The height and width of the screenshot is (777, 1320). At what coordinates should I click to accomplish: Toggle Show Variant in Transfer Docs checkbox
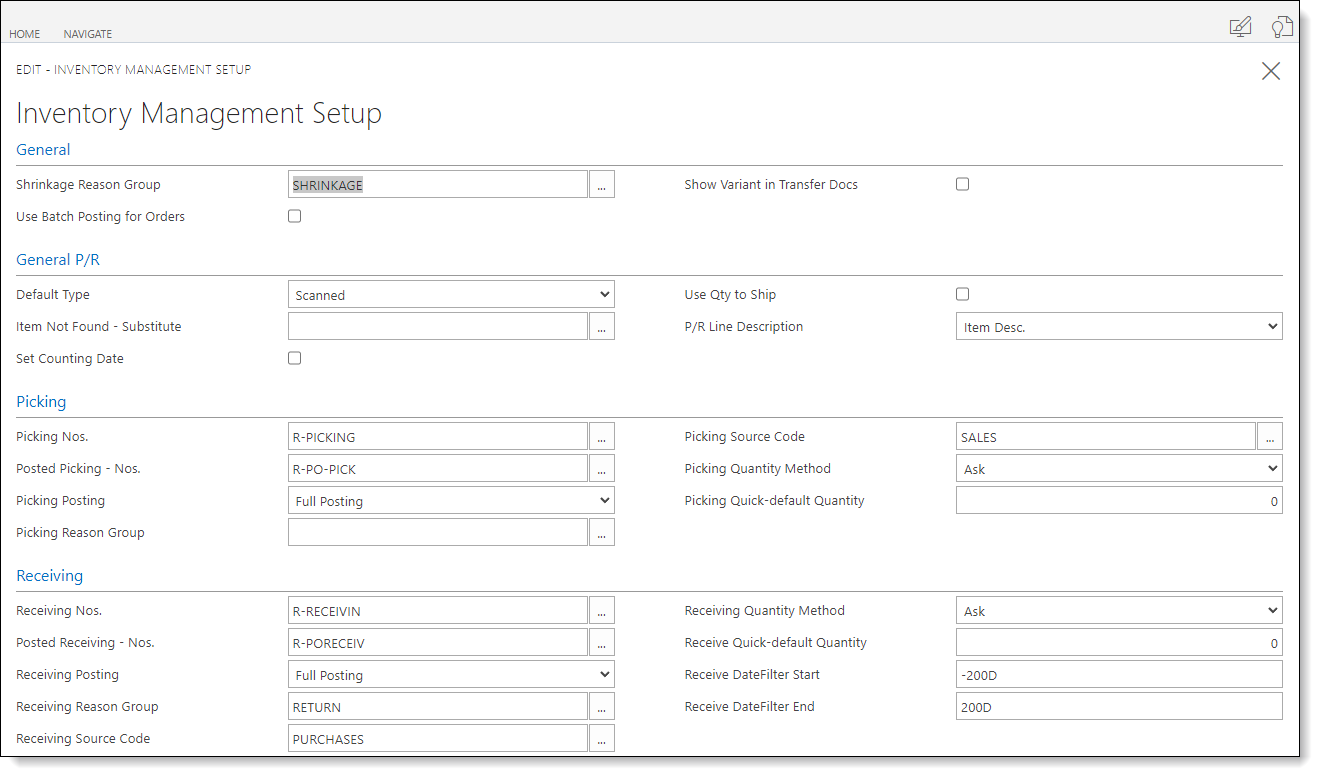click(963, 184)
